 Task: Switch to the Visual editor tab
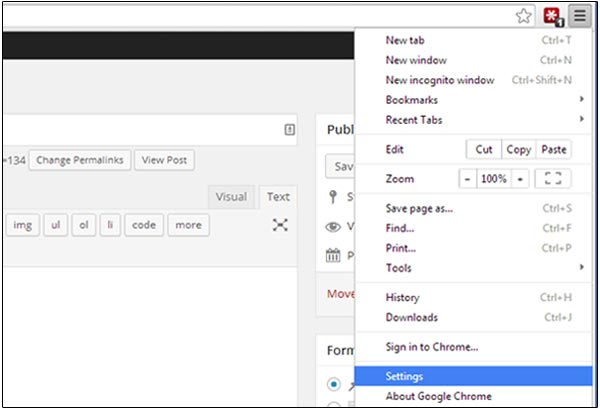point(231,197)
